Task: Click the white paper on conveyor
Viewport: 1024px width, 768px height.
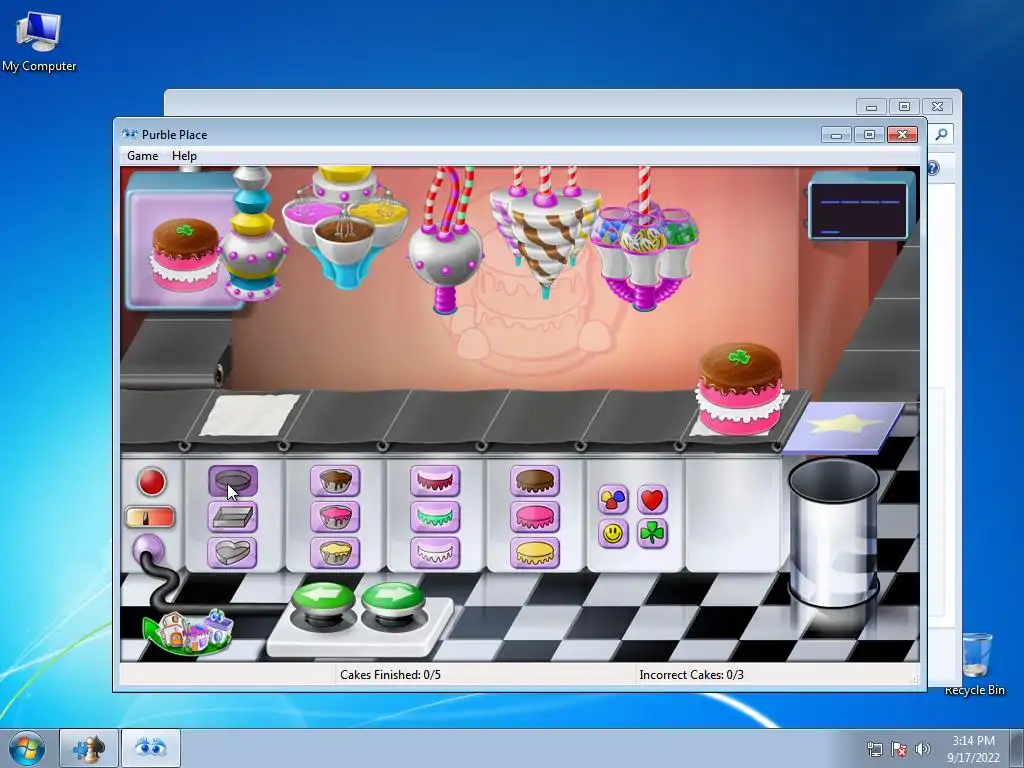Action: (x=249, y=415)
